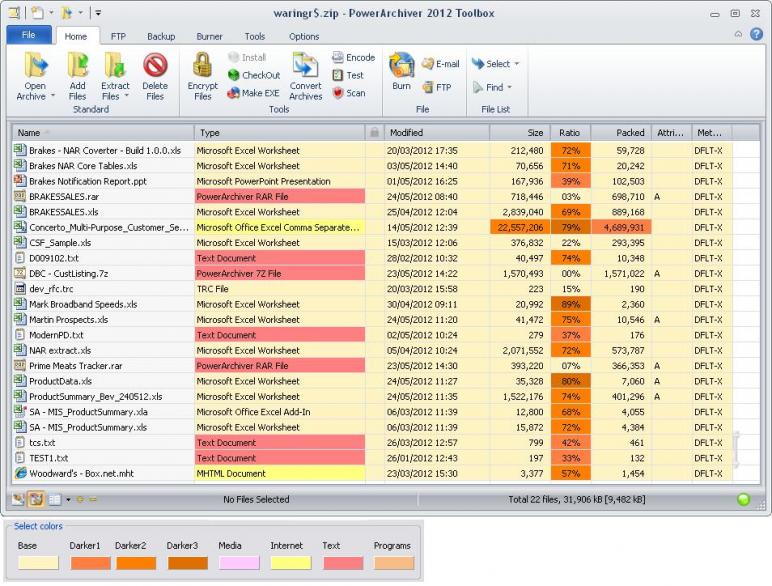The width and height of the screenshot is (772, 586).
Task: Switch to the Home ribbon tab
Action: [x=75, y=36]
